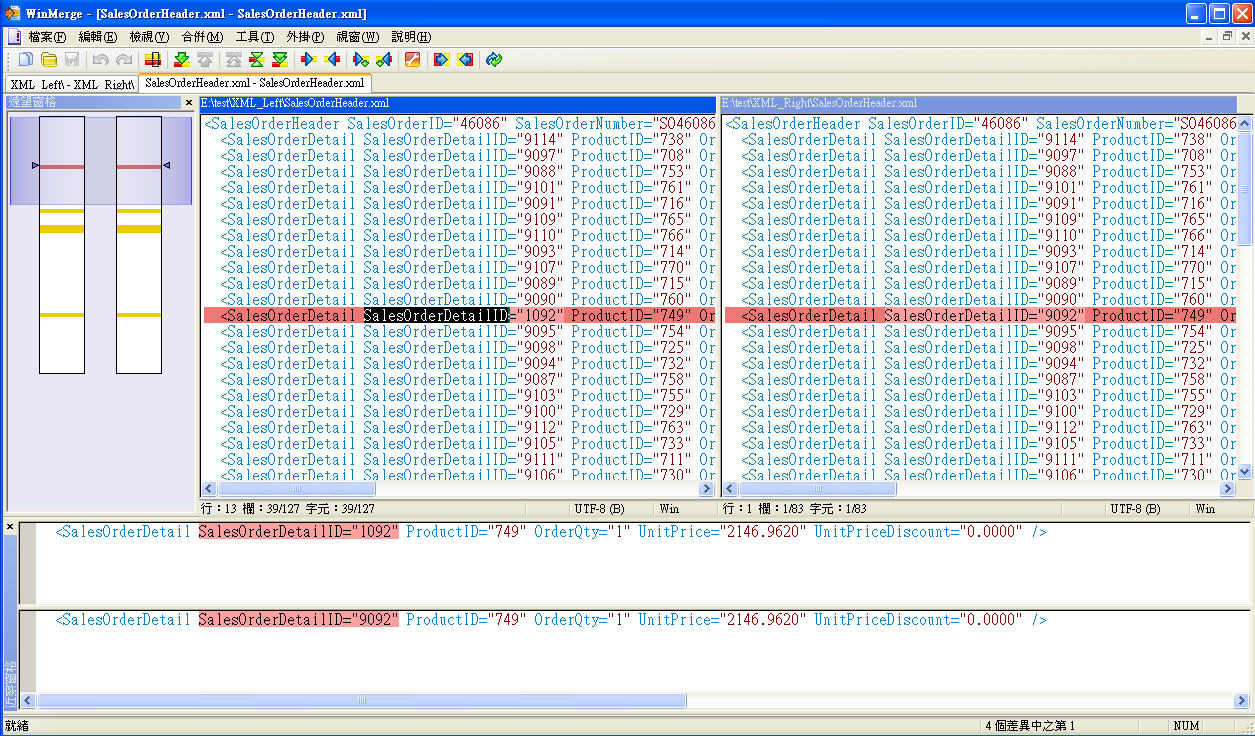Click upper diff pane SalesOrderDetailID="1092" highlight
This screenshot has height=736, width=1255.
[x=298, y=531]
